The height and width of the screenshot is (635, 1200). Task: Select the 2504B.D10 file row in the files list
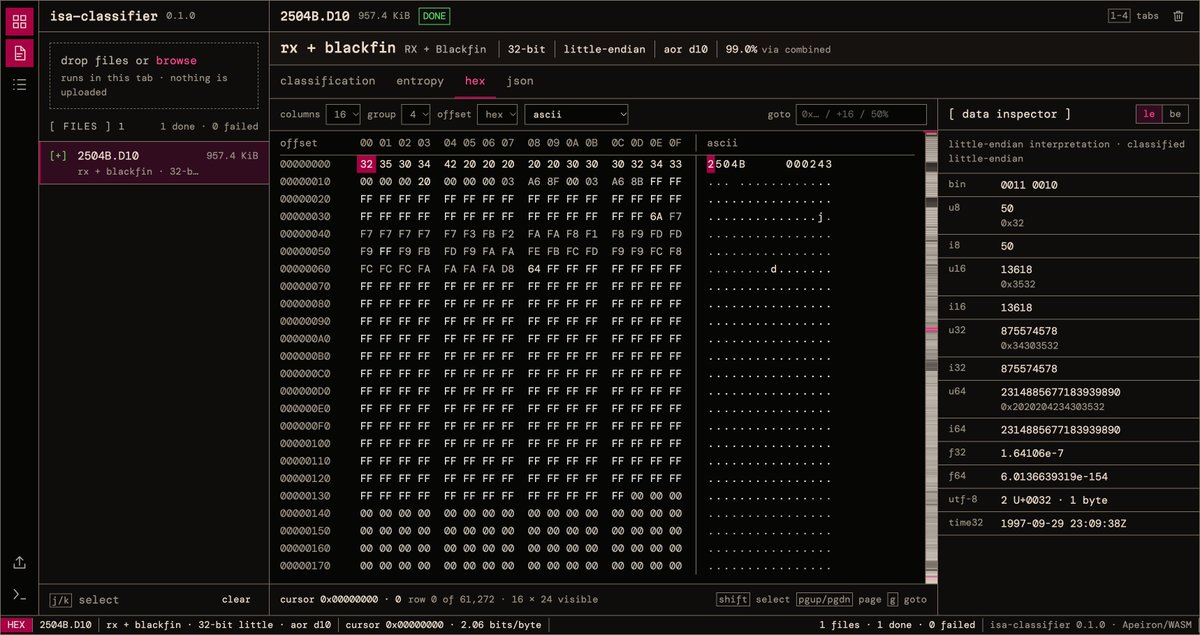tap(154, 163)
